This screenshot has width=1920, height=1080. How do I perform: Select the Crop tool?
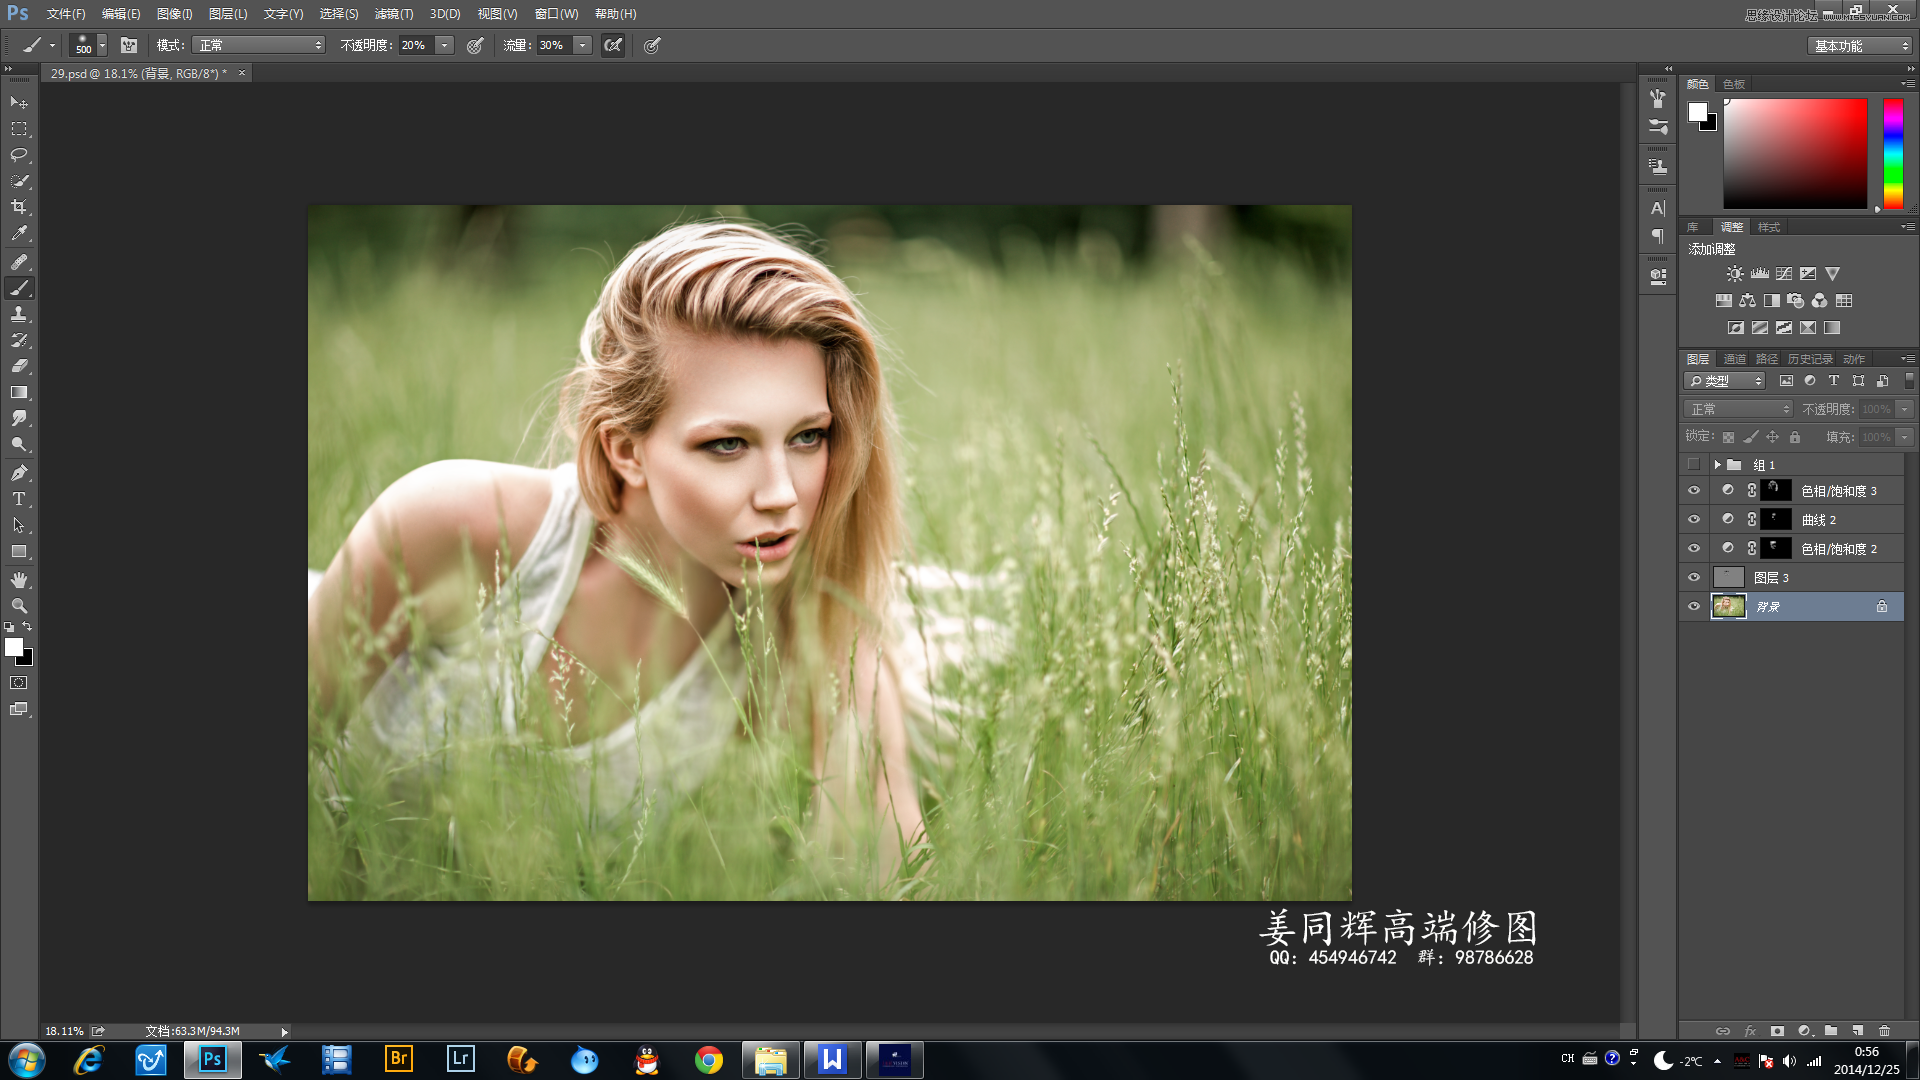(x=19, y=207)
